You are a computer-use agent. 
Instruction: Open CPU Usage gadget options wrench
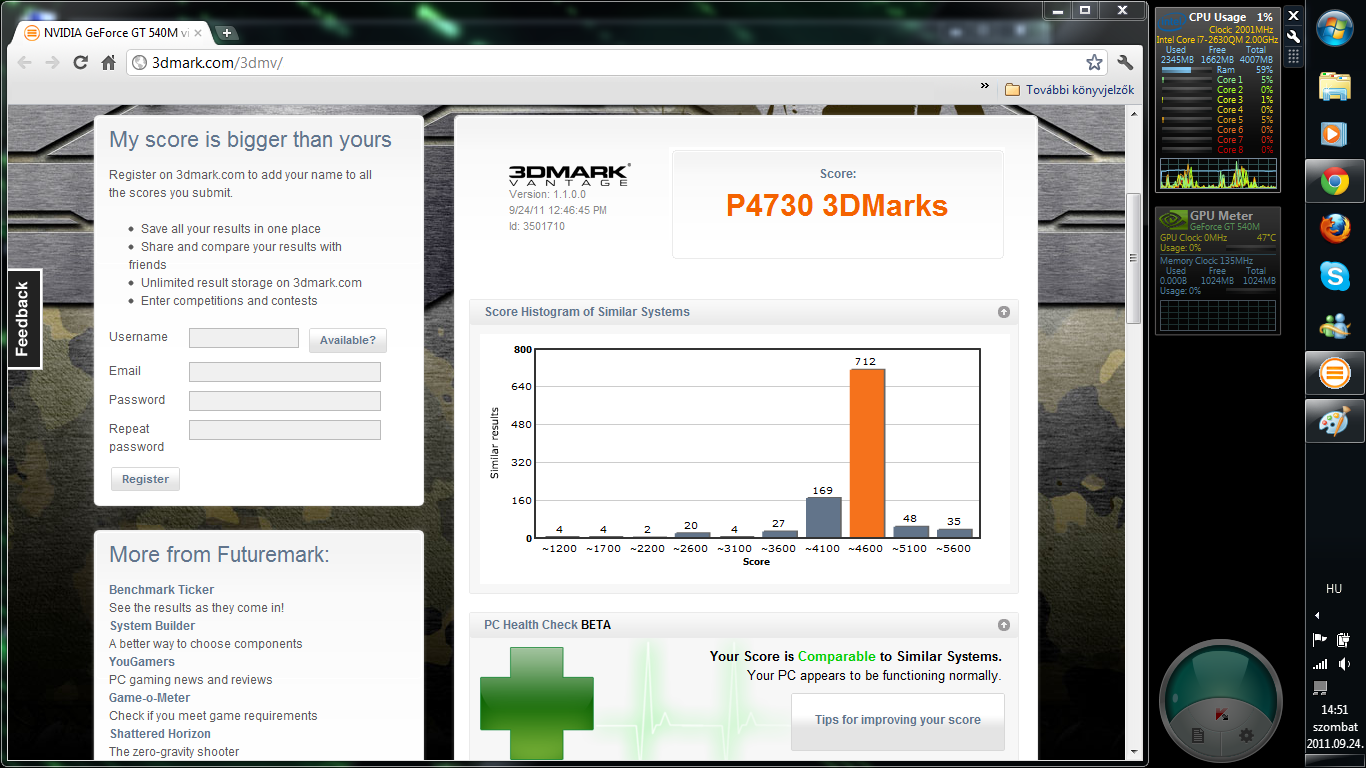click(1293, 36)
